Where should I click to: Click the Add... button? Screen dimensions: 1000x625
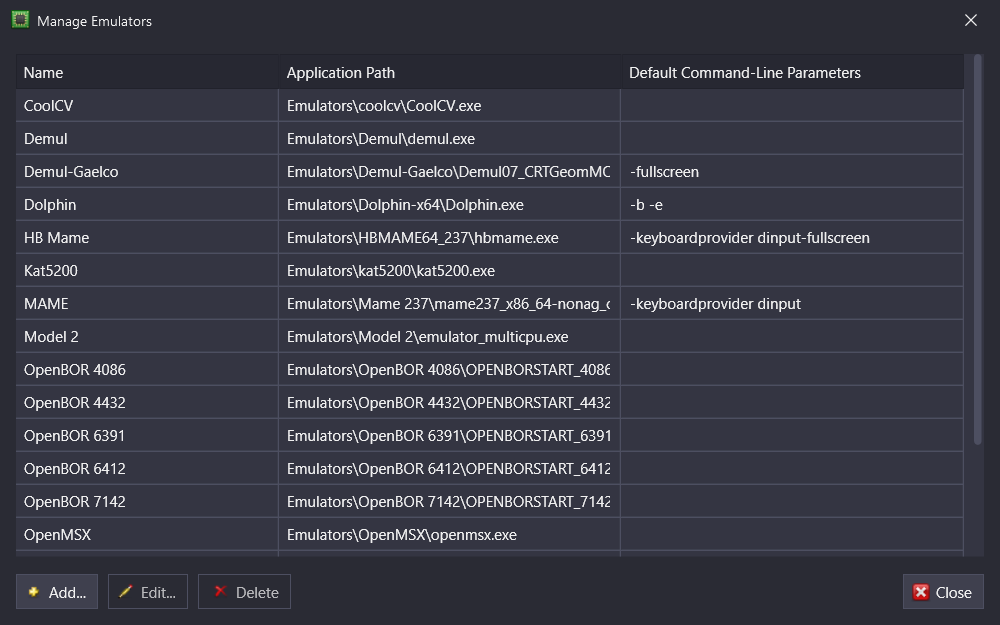(x=57, y=592)
